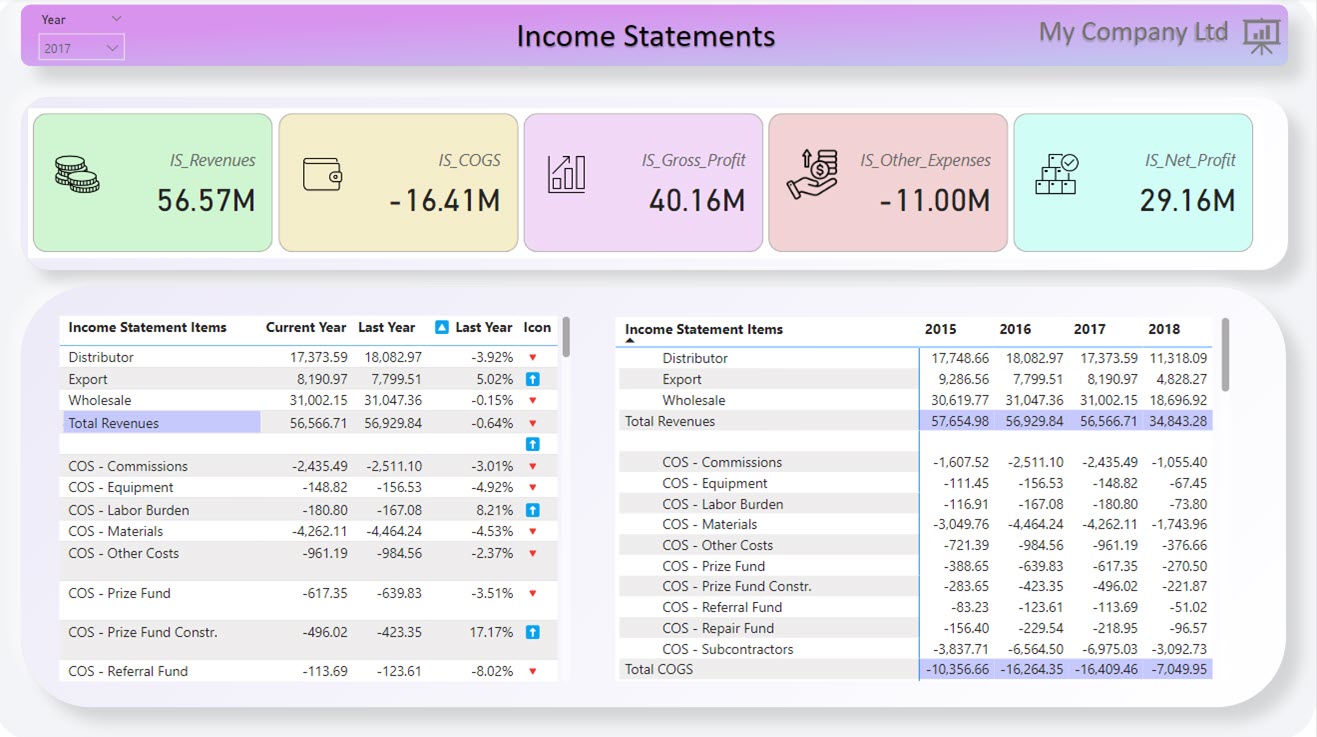Click the blue up arrow in the 8.21% Labor Burden row
Viewport: 1317px width, 737px height.
coord(533,510)
